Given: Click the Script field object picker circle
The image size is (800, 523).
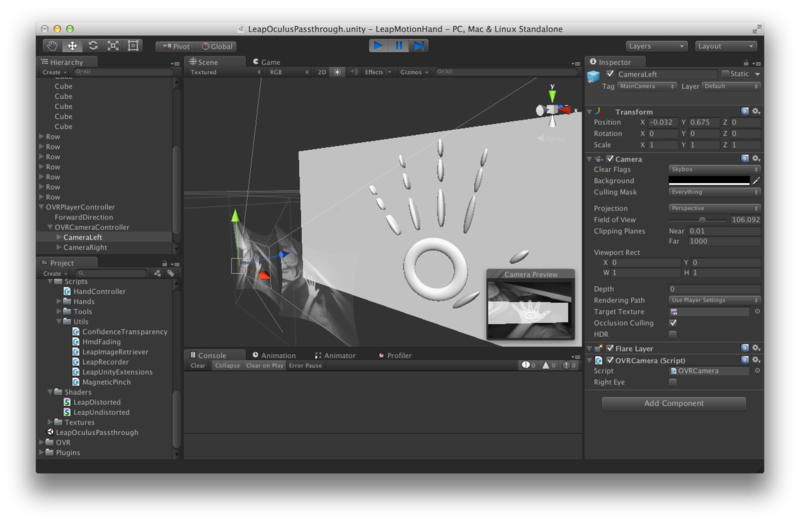Looking at the screenshot, I should 757,371.
